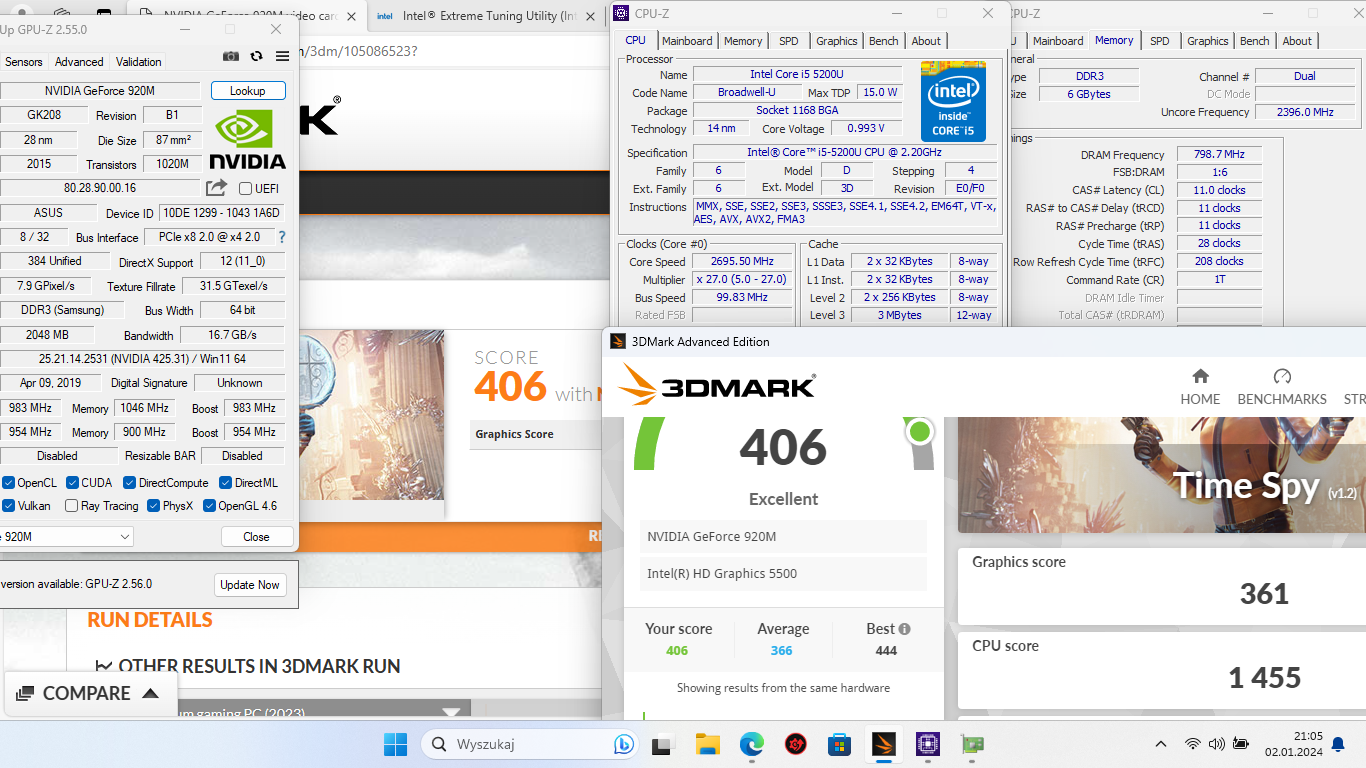
Task: Open Bench tab in front CPU-Z window
Action: (884, 41)
